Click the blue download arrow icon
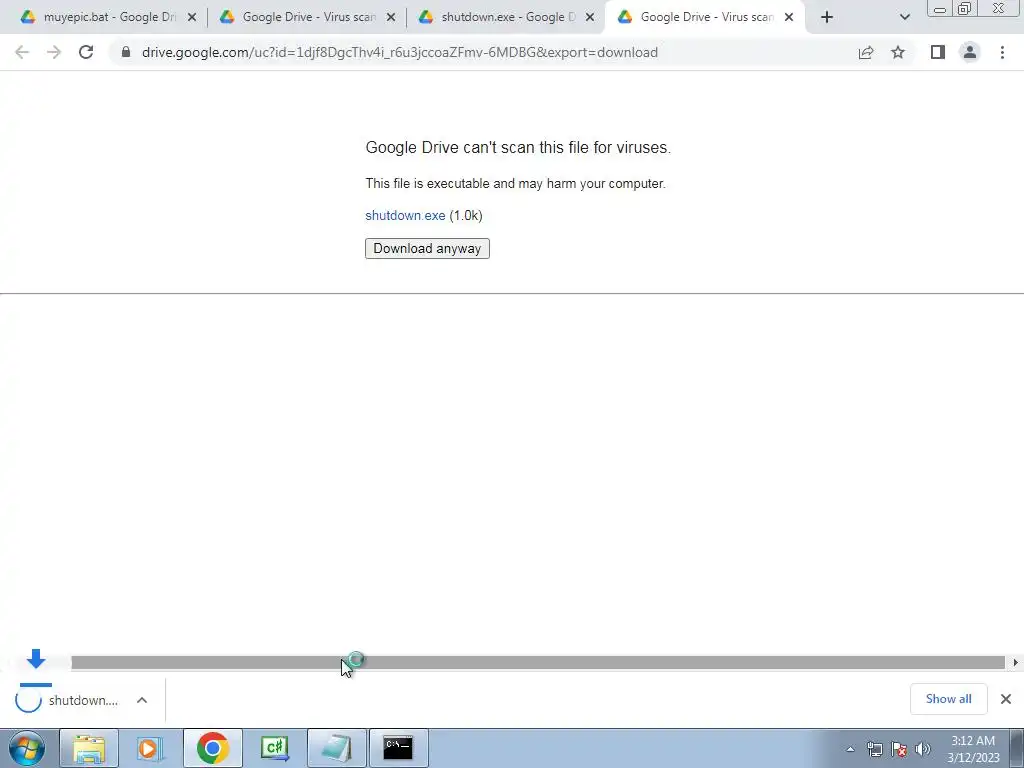1024x768 pixels. point(36,660)
